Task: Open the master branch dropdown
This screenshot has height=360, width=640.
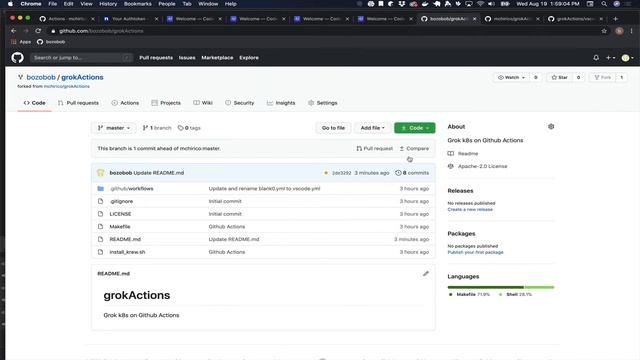Action: [114, 128]
